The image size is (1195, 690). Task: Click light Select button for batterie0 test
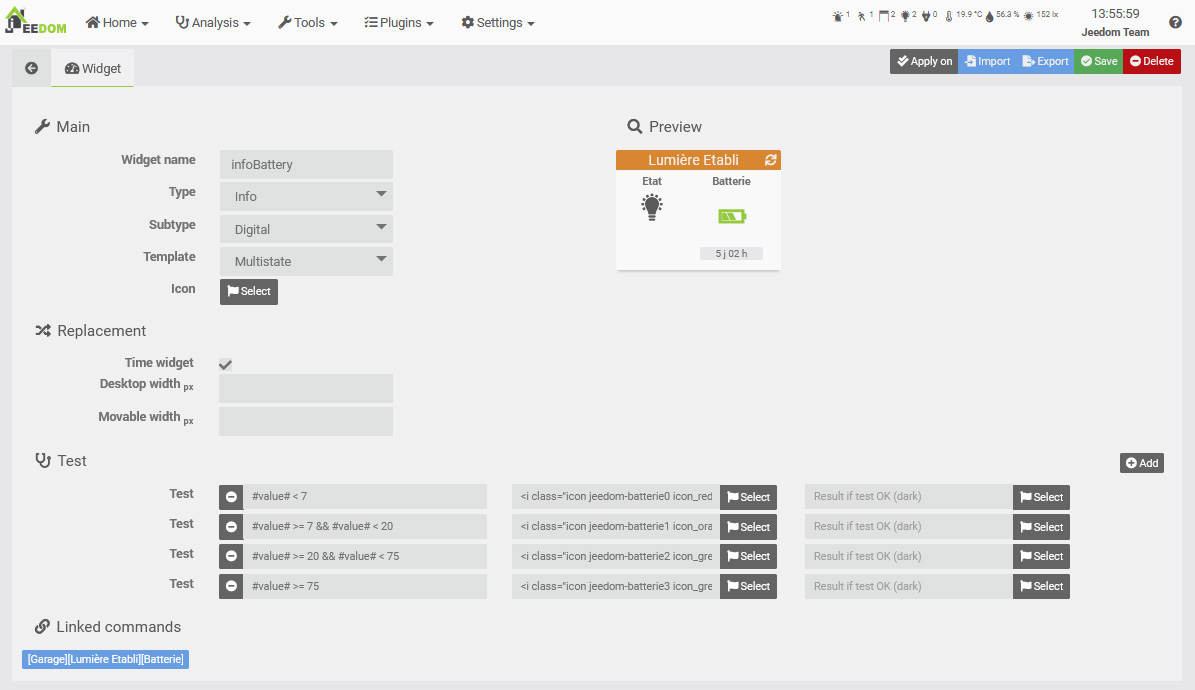tap(748, 497)
